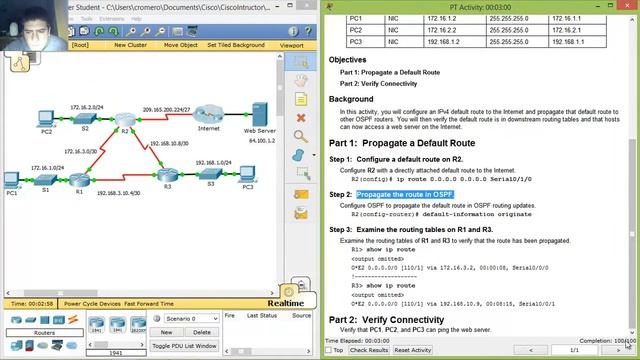Go to next instruction page arrow

click(x=618, y=350)
